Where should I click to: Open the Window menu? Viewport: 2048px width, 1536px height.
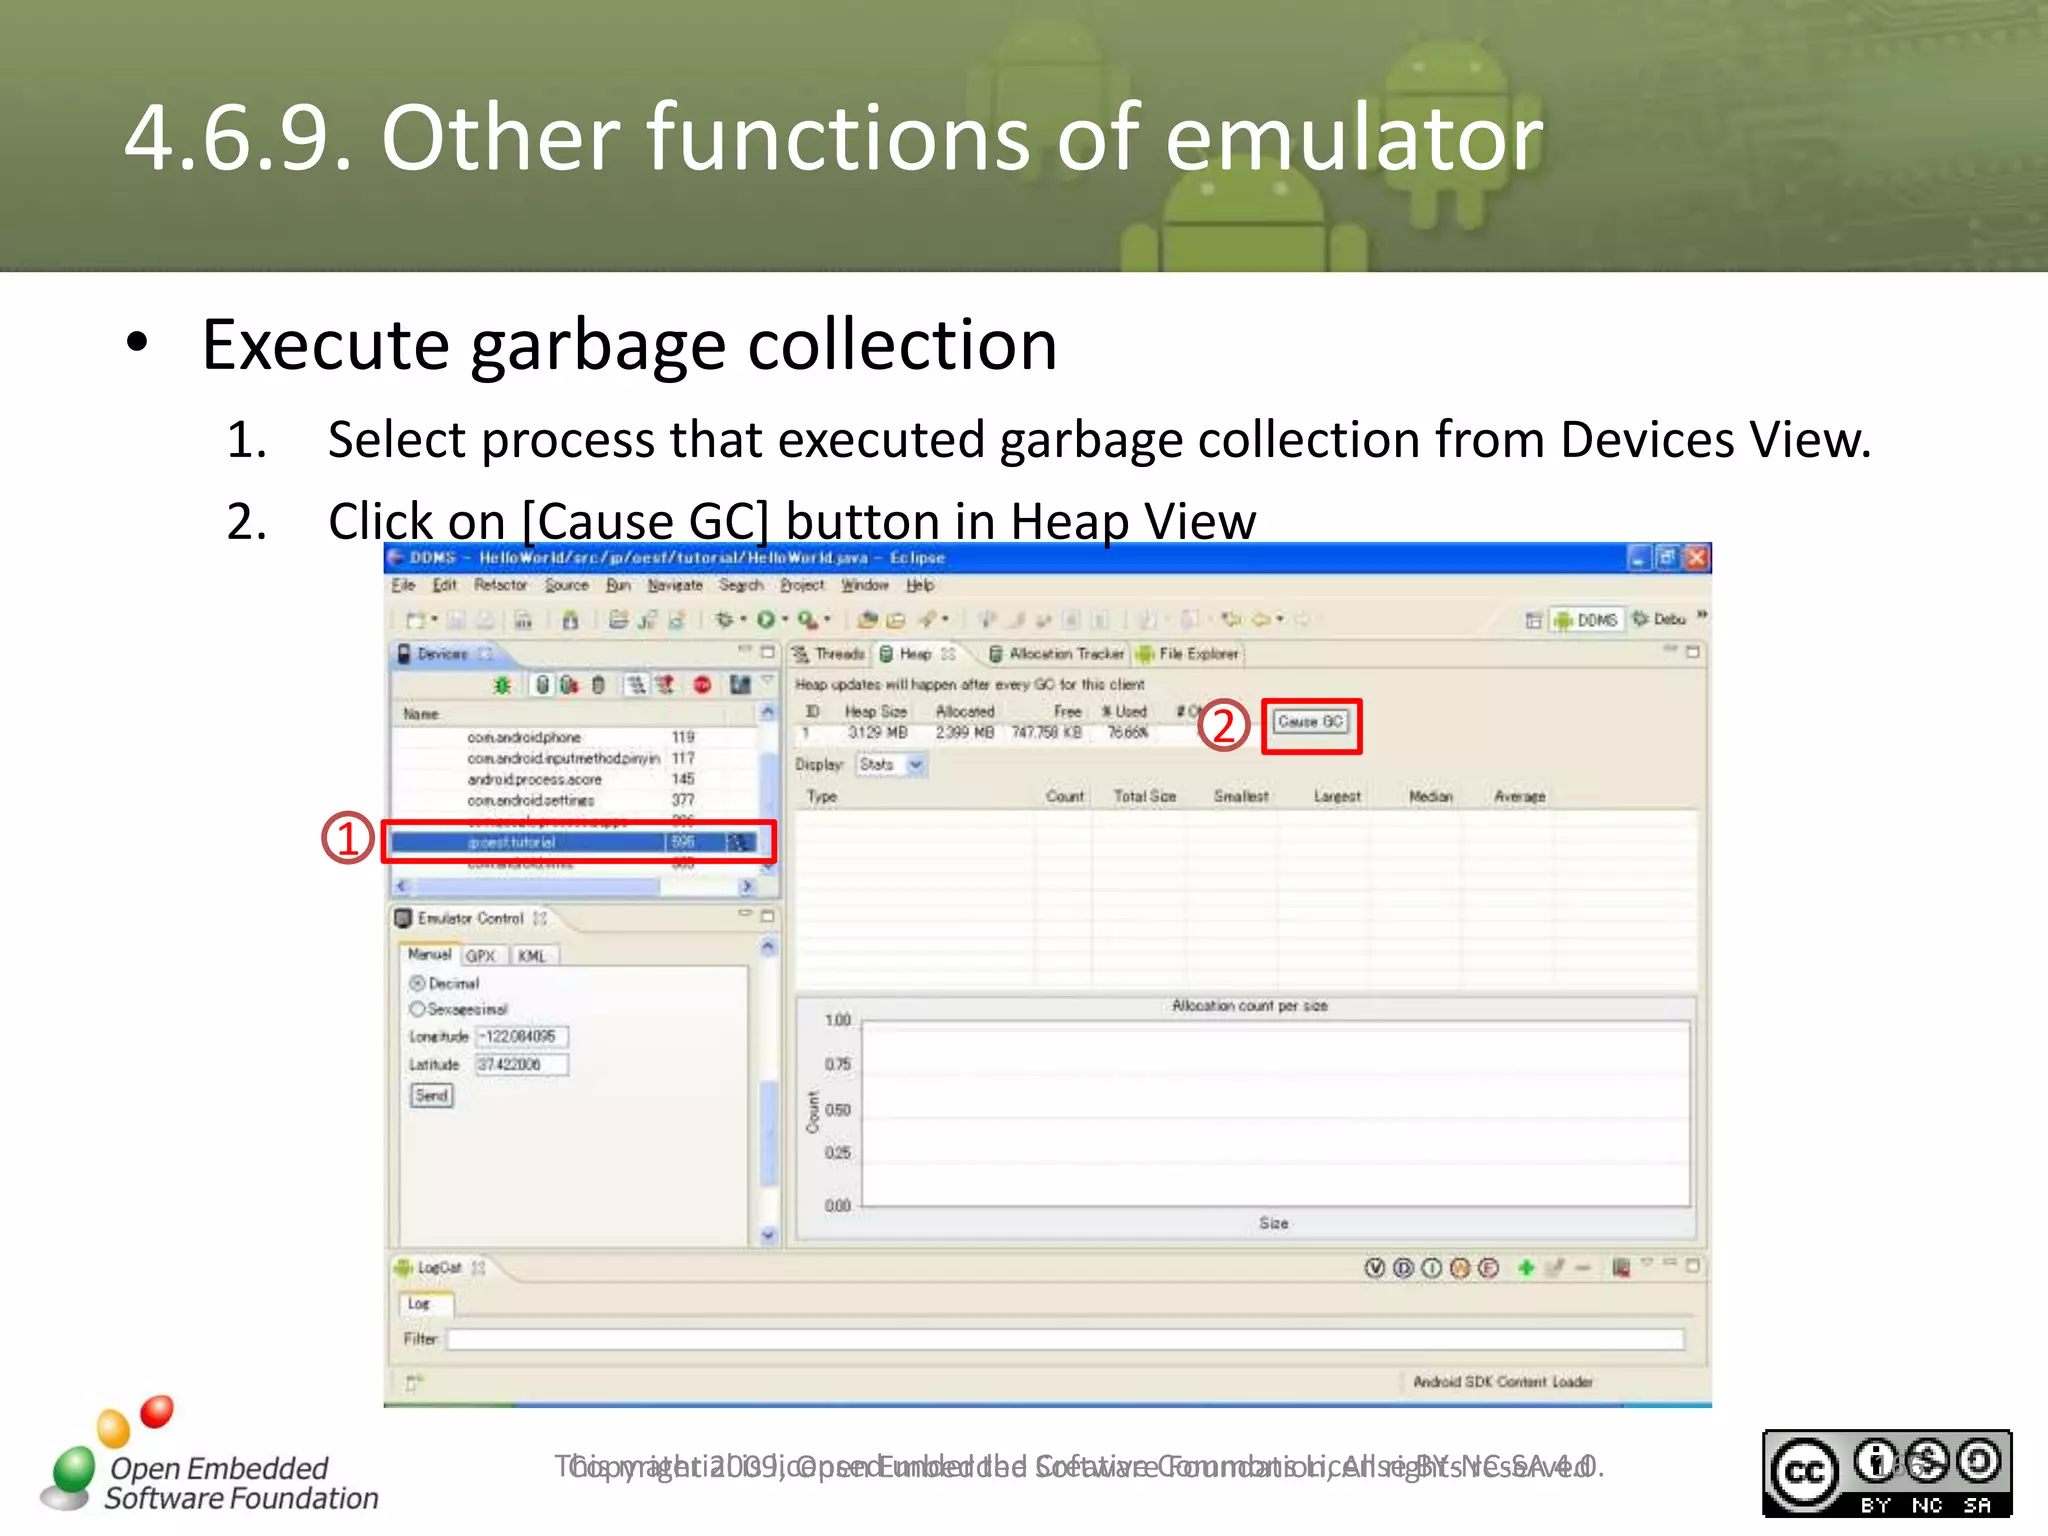coord(865,585)
